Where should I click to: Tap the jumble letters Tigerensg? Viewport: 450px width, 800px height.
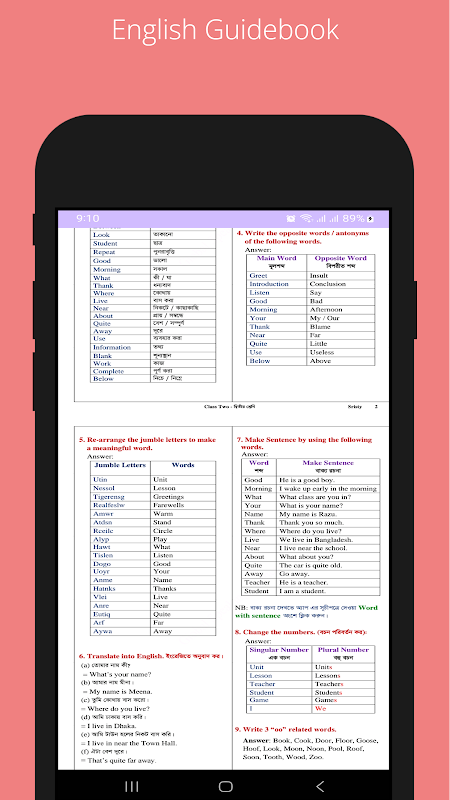(x=108, y=496)
